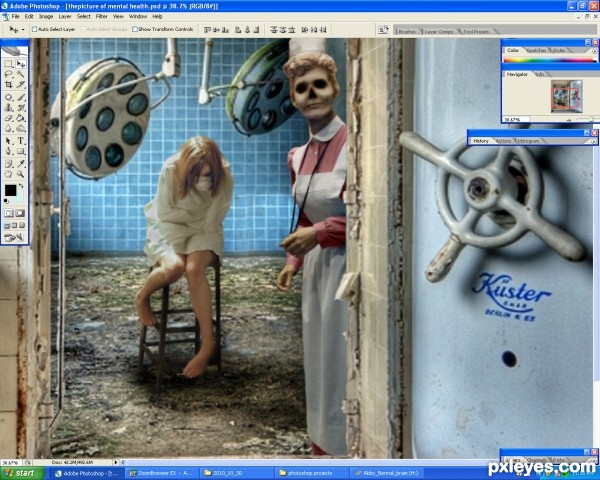
Task: Open History palette flyout menu arrow
Action: 593,141
